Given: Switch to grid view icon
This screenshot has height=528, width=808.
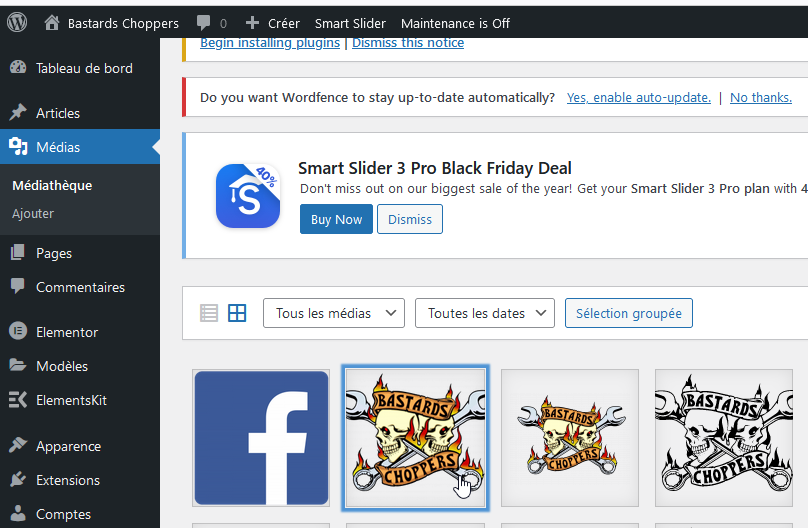Looking at the screenshot, I should [x=237, y=313].
